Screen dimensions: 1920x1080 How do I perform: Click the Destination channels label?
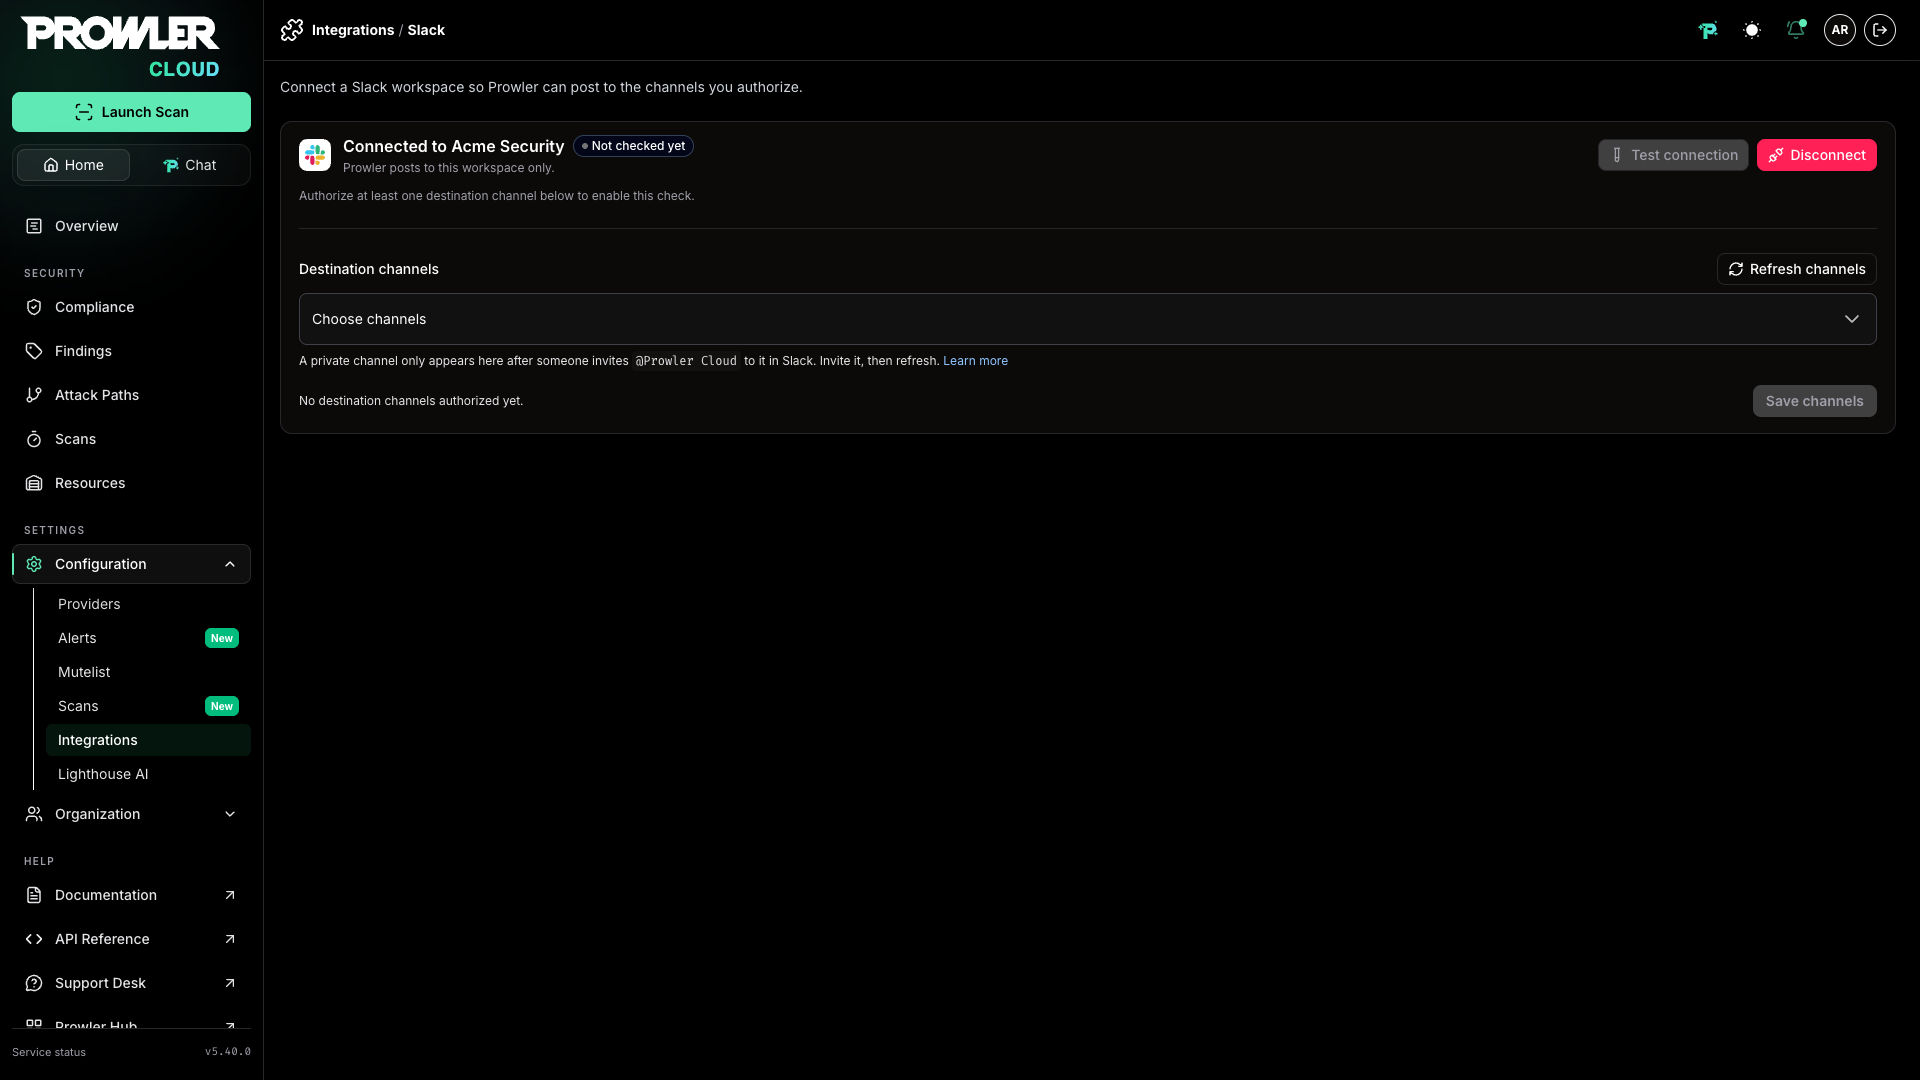click(x=369, y=269)
